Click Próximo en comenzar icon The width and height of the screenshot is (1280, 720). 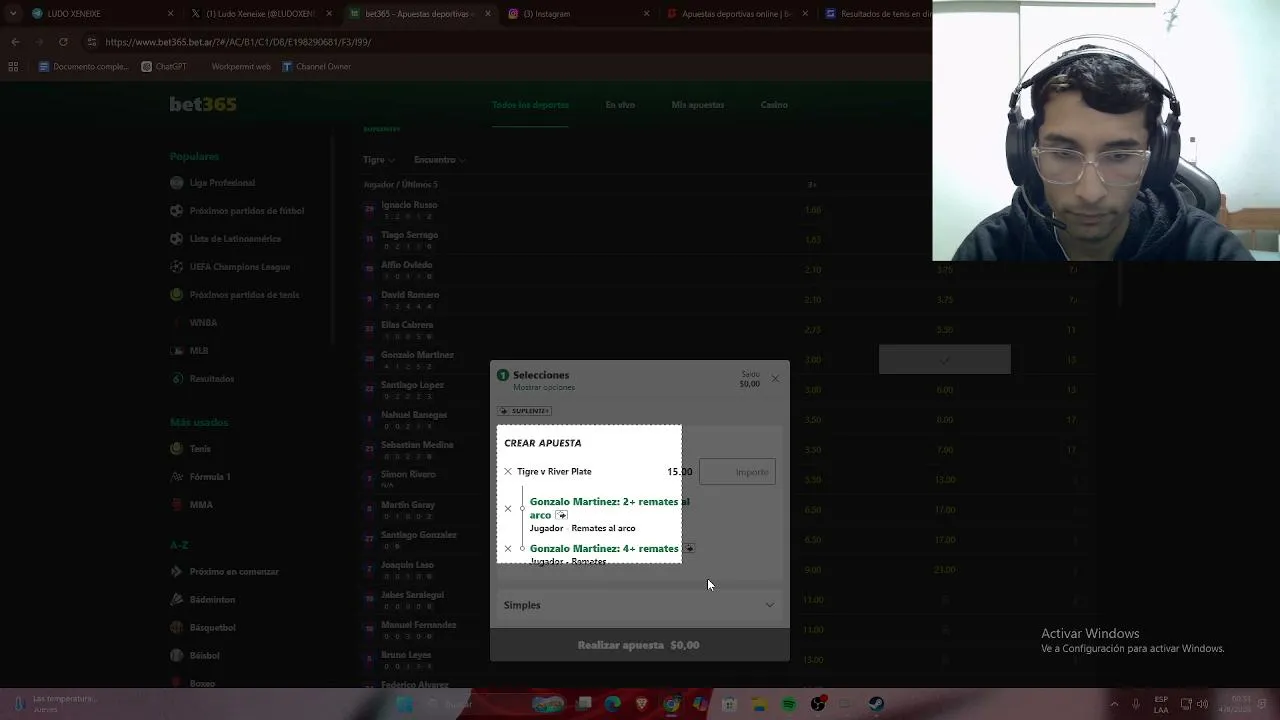coord(177,572)
